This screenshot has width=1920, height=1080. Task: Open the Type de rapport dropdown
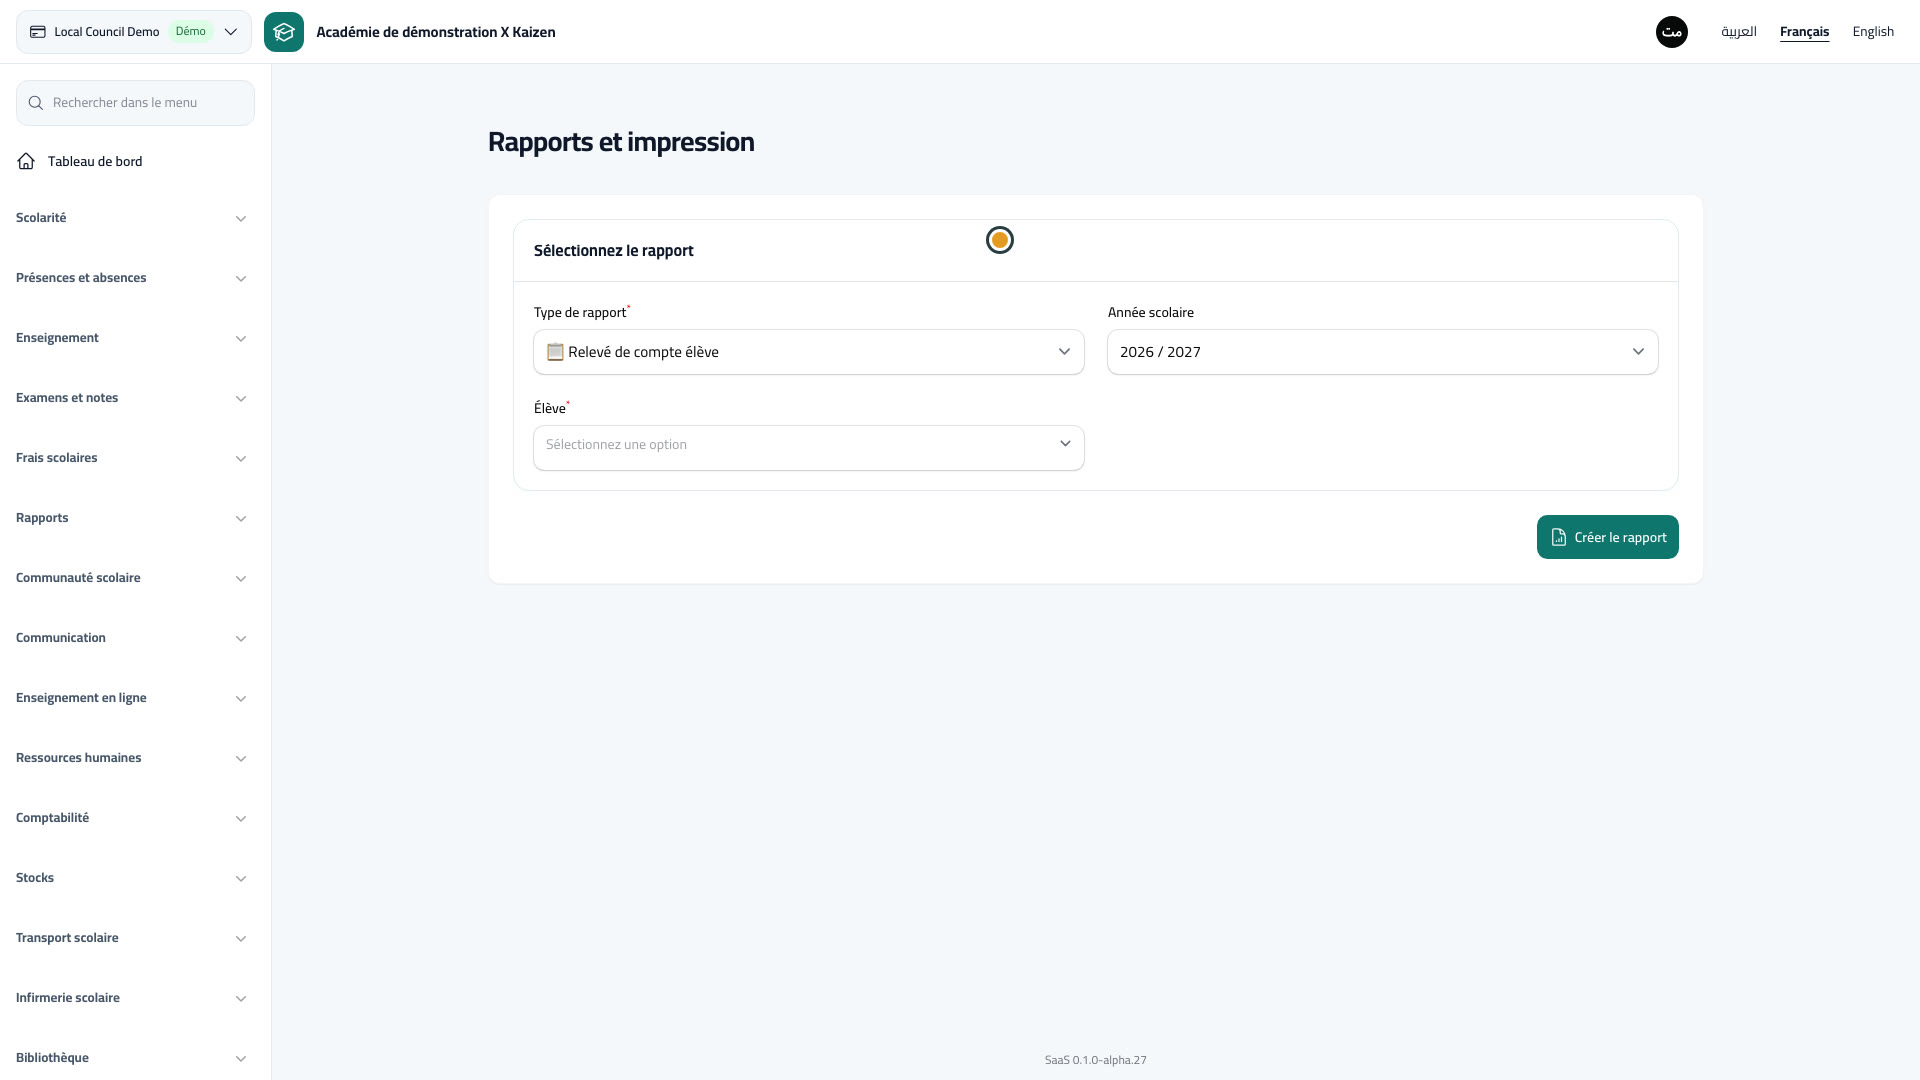click(x=809, y=352)
